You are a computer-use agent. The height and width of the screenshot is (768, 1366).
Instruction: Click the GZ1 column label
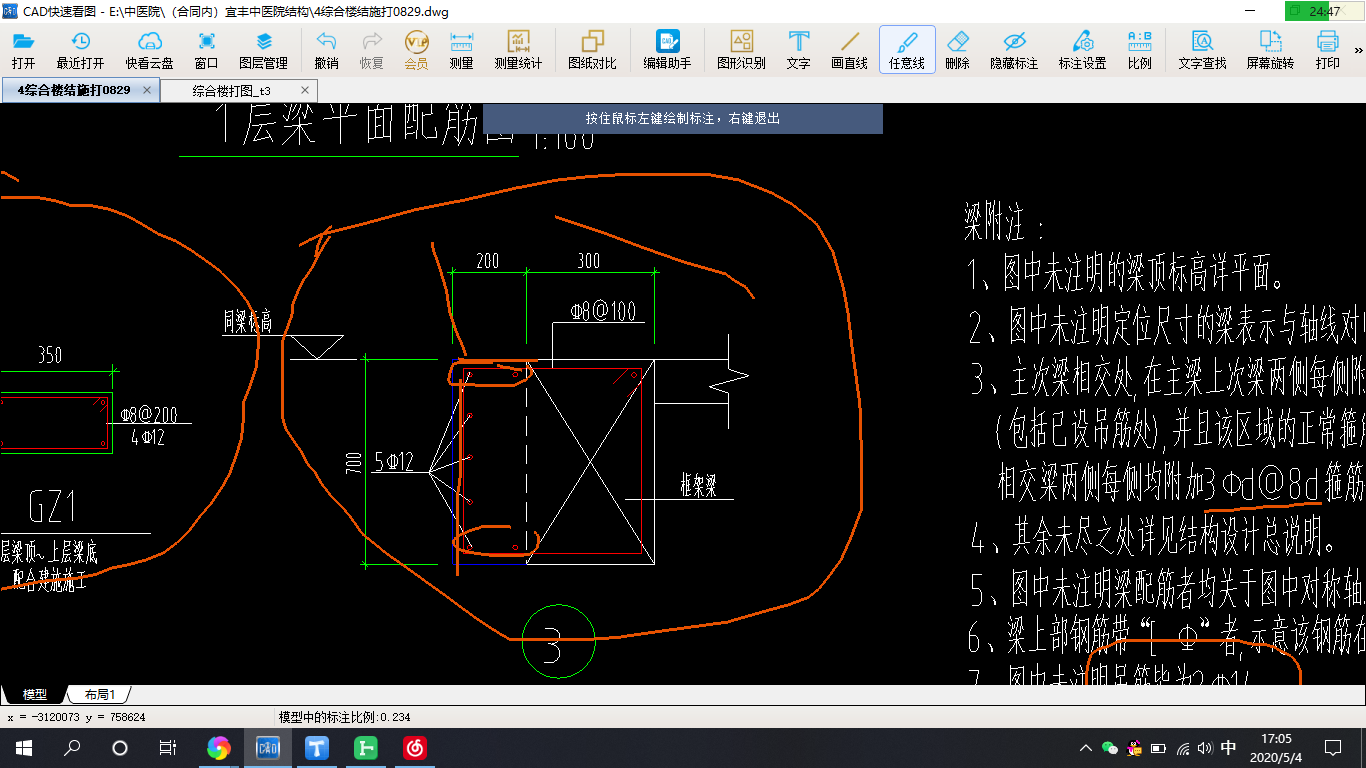point(52,509)
